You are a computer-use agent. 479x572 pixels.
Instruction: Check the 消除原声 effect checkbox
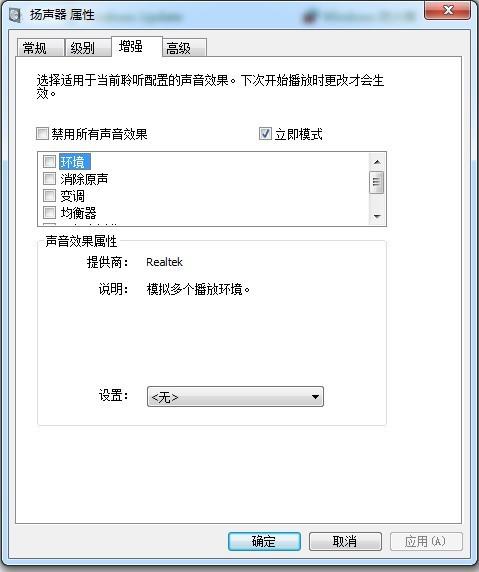49,178
